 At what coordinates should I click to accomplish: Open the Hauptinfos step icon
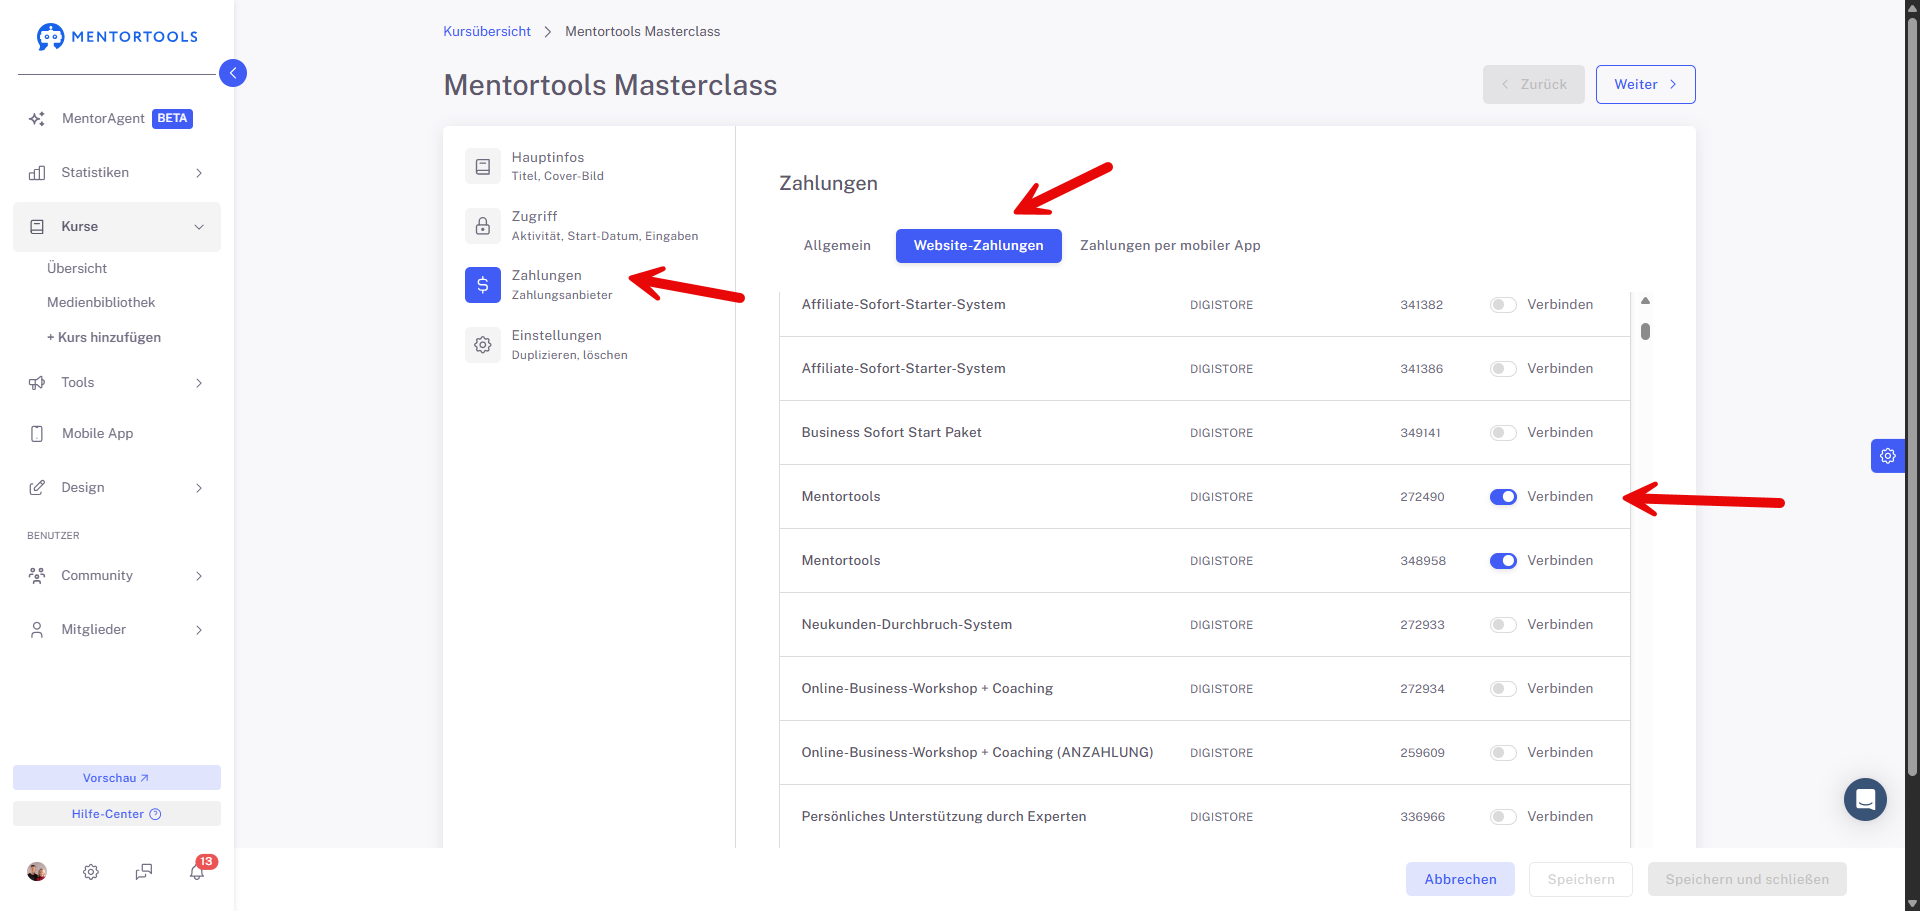[x=483, y=166]
